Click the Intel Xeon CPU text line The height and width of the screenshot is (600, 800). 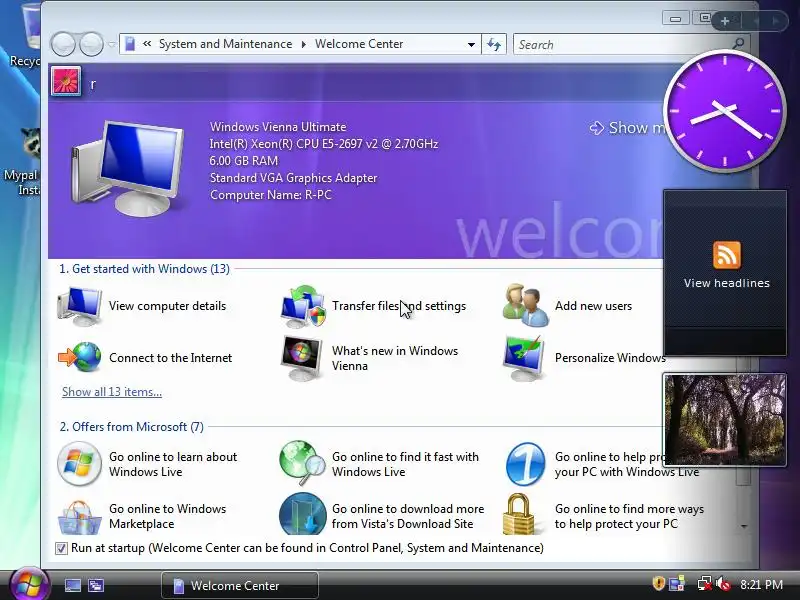tap(324, 144)
